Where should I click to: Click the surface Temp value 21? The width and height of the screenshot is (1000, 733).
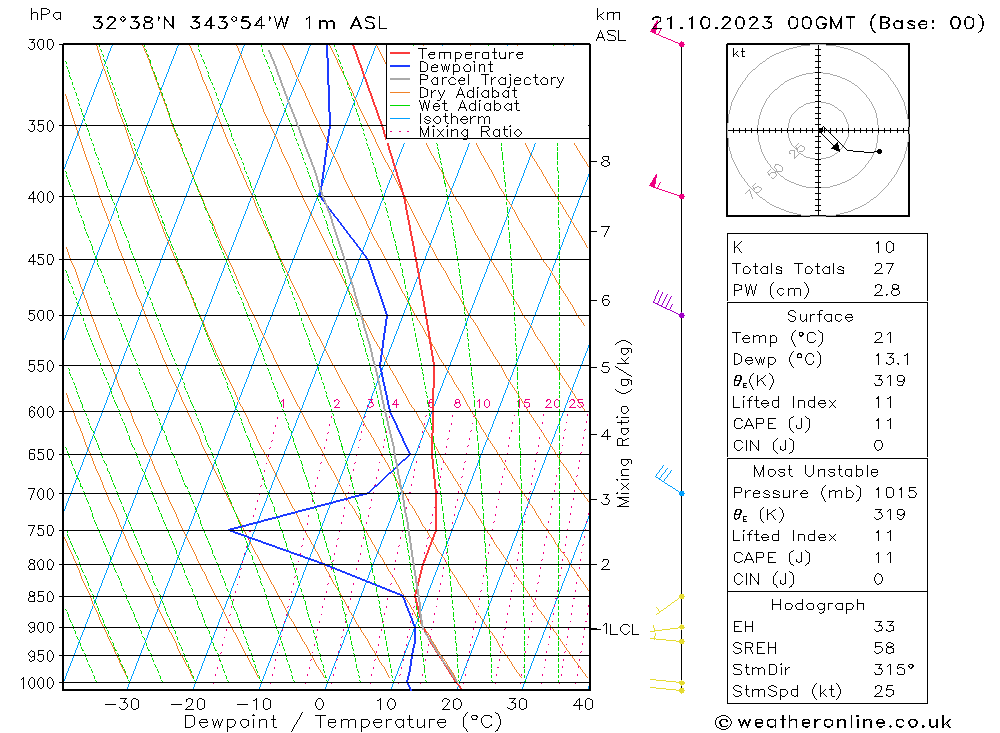[x=884, y=337]
